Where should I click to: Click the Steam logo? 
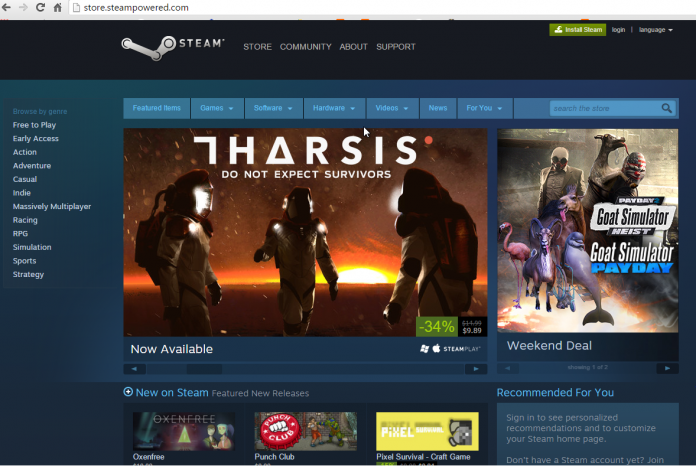click(x=173, y=47)
